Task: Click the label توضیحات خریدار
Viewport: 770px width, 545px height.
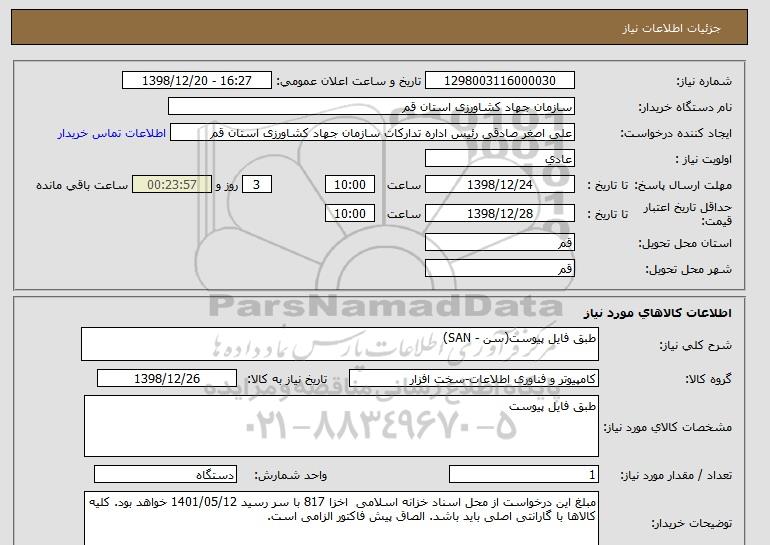Action: [x=691, y=524]
